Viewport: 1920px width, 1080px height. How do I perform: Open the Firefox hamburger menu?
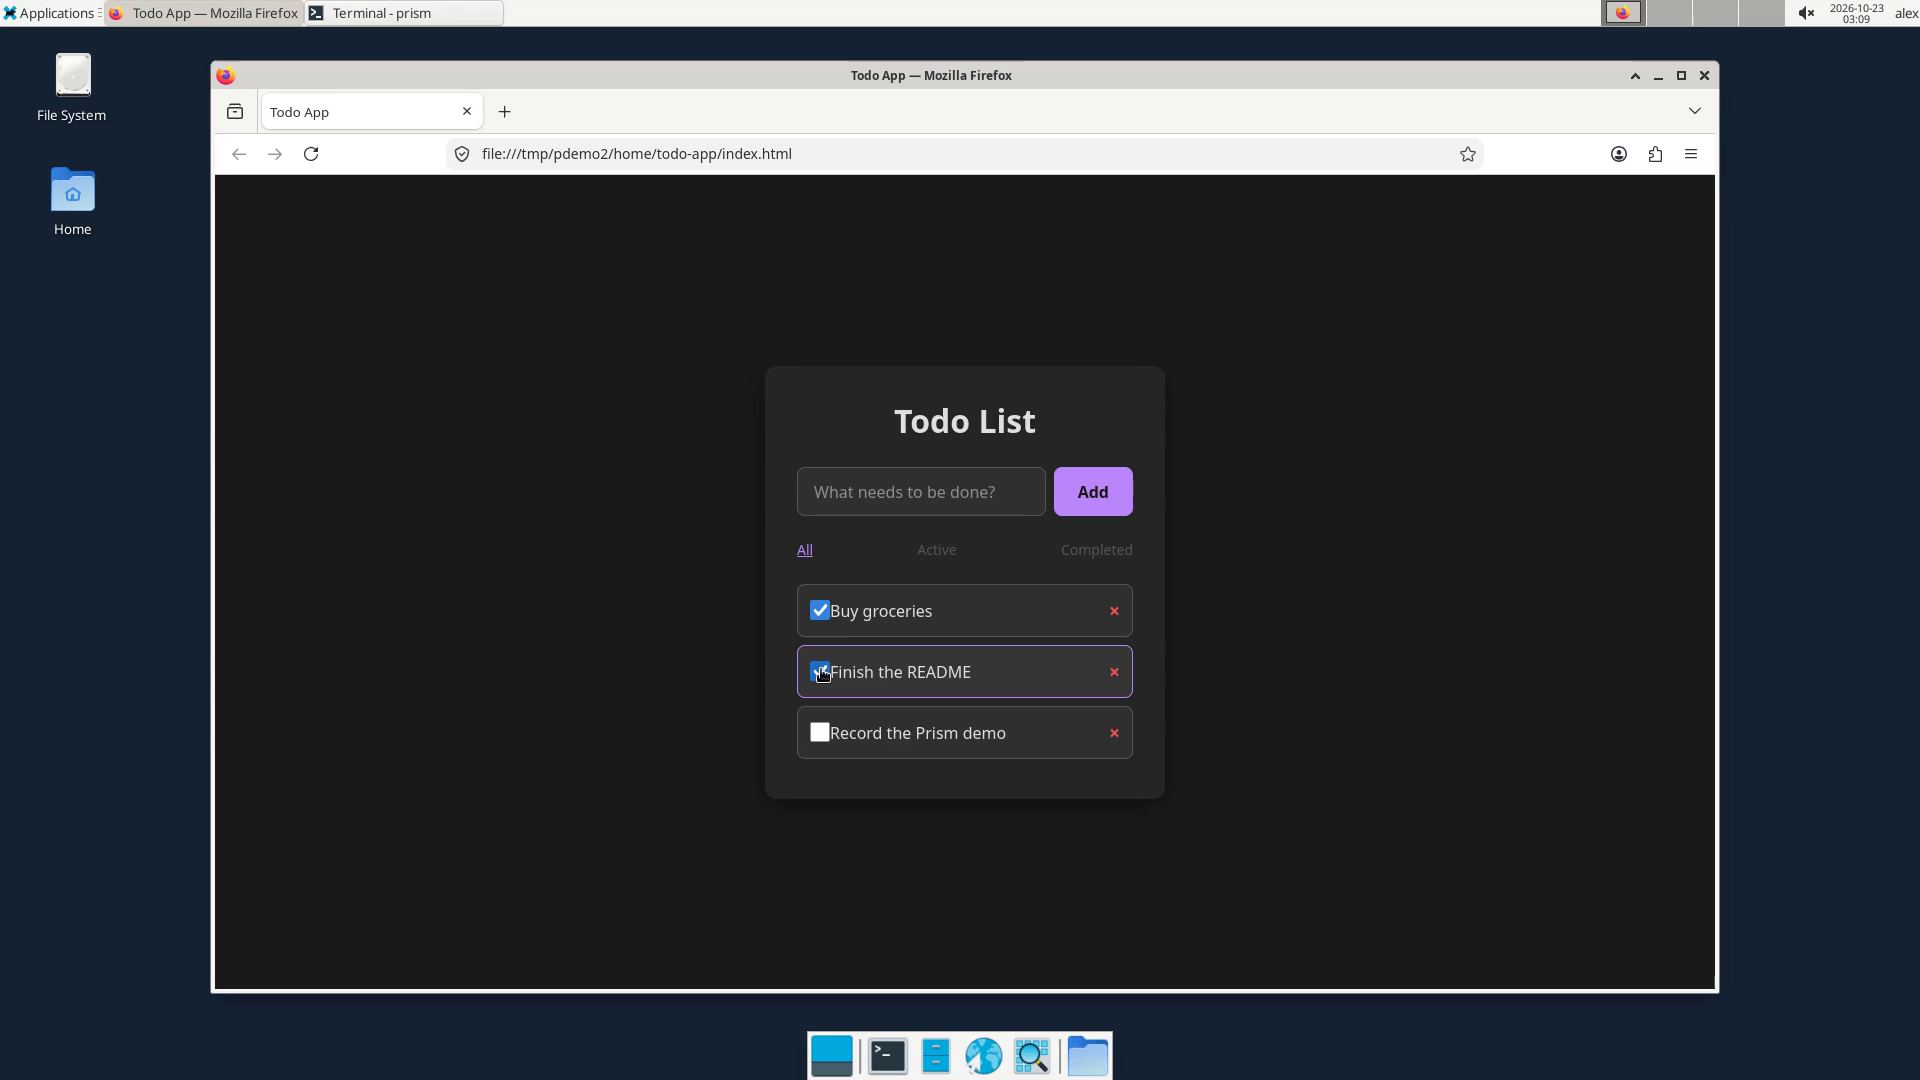coord(1691,154)
